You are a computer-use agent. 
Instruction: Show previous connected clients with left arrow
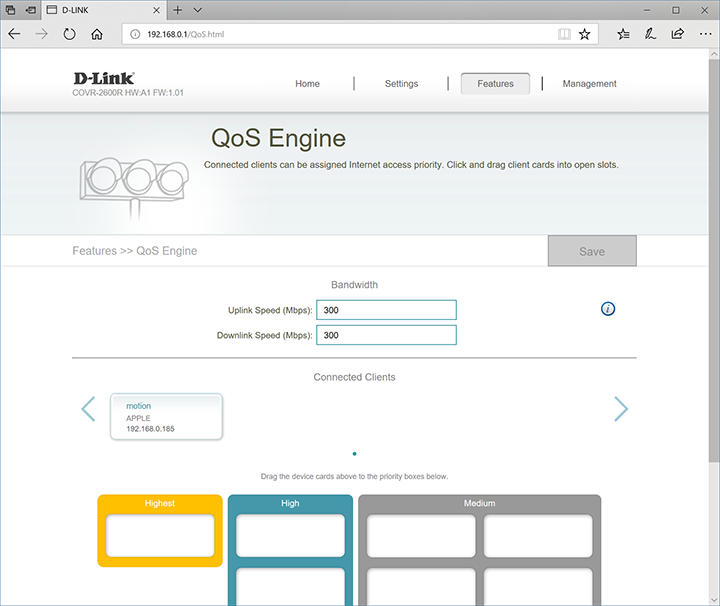pyautogui.click(x=88, y=408)
